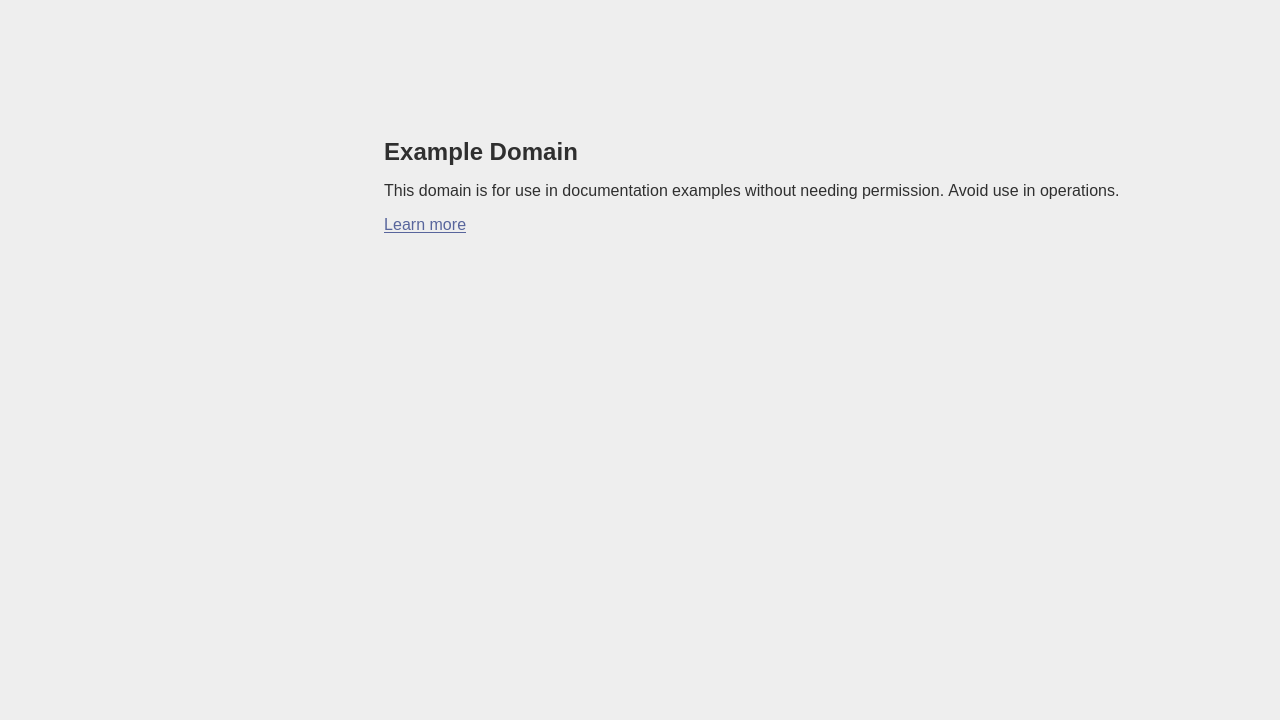This screenshot has width=1280, height=720.
Task: Click the Example Domain heading
Action: [481, 152]
